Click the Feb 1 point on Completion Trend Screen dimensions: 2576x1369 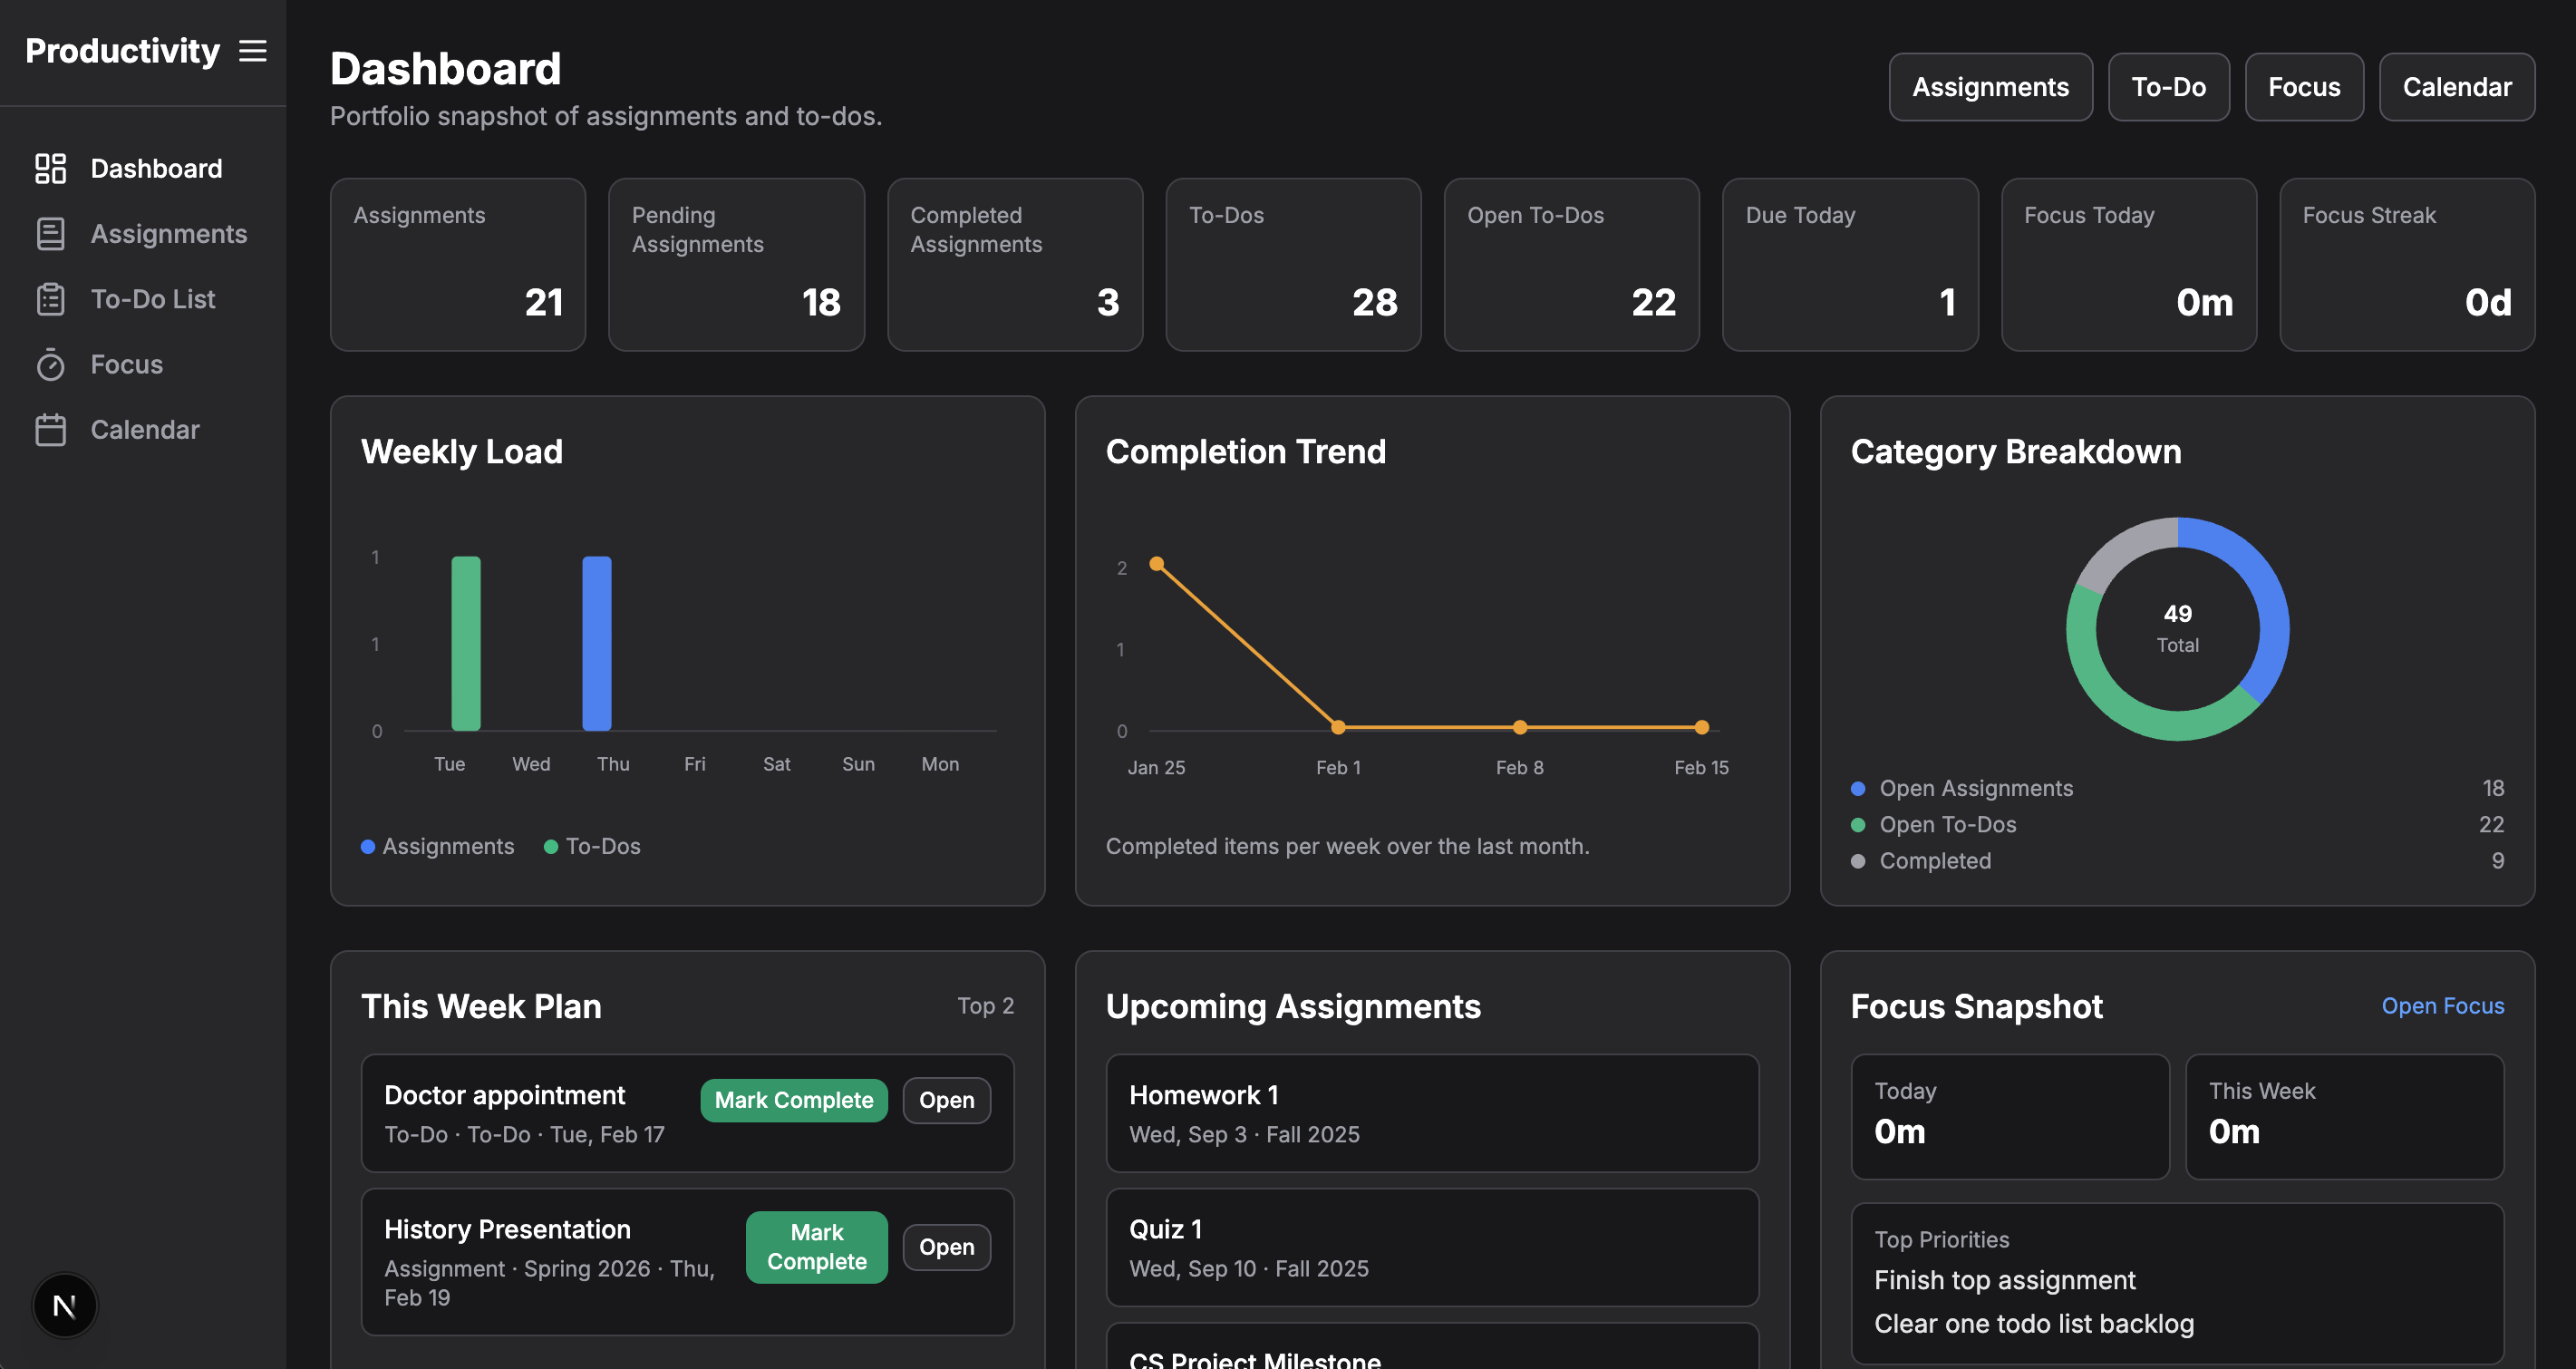(1338, 727)
